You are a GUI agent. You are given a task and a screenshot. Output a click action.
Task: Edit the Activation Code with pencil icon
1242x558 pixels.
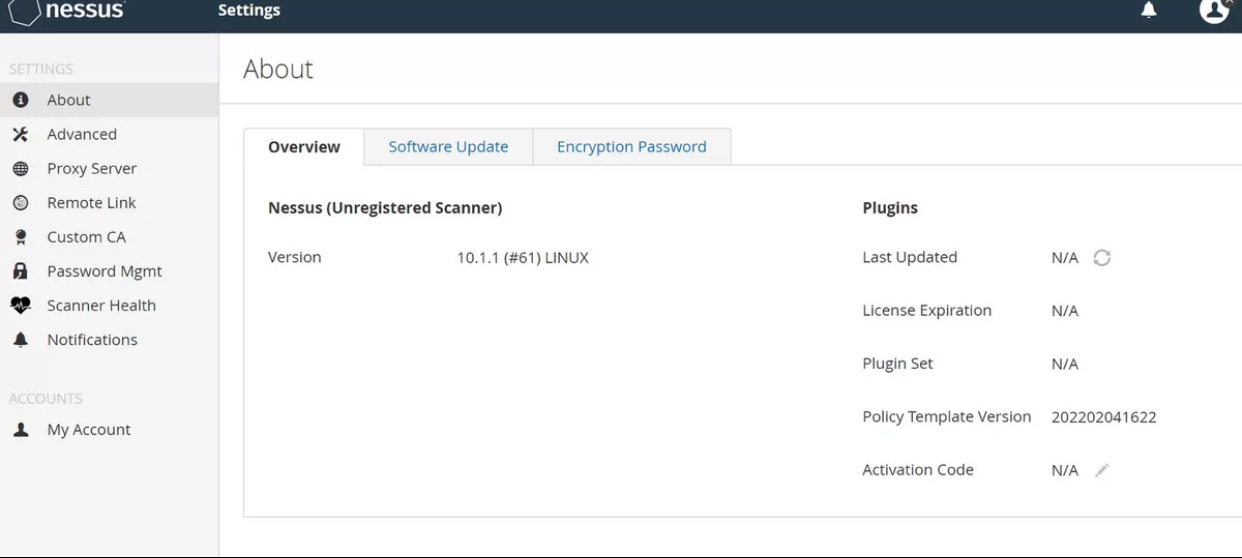pyautogui.click(x=1102, y=470)
